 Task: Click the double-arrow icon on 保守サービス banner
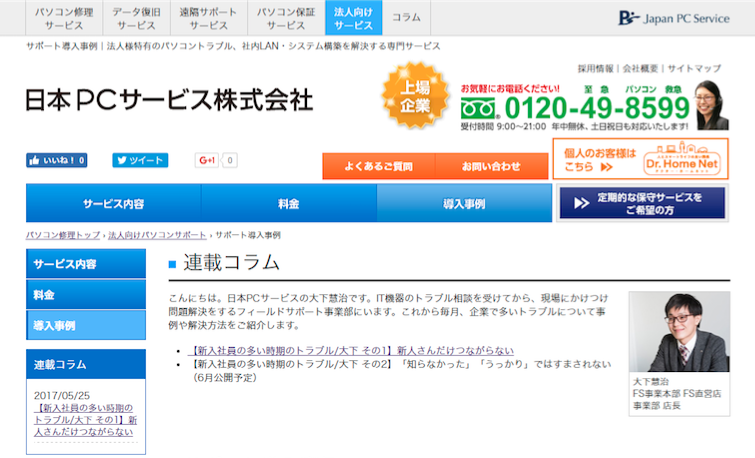(581, 203)
